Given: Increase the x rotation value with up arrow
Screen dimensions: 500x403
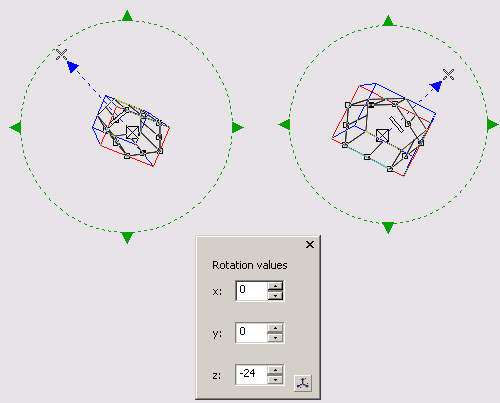Looking at the screenshot, I should pos(275,286).
